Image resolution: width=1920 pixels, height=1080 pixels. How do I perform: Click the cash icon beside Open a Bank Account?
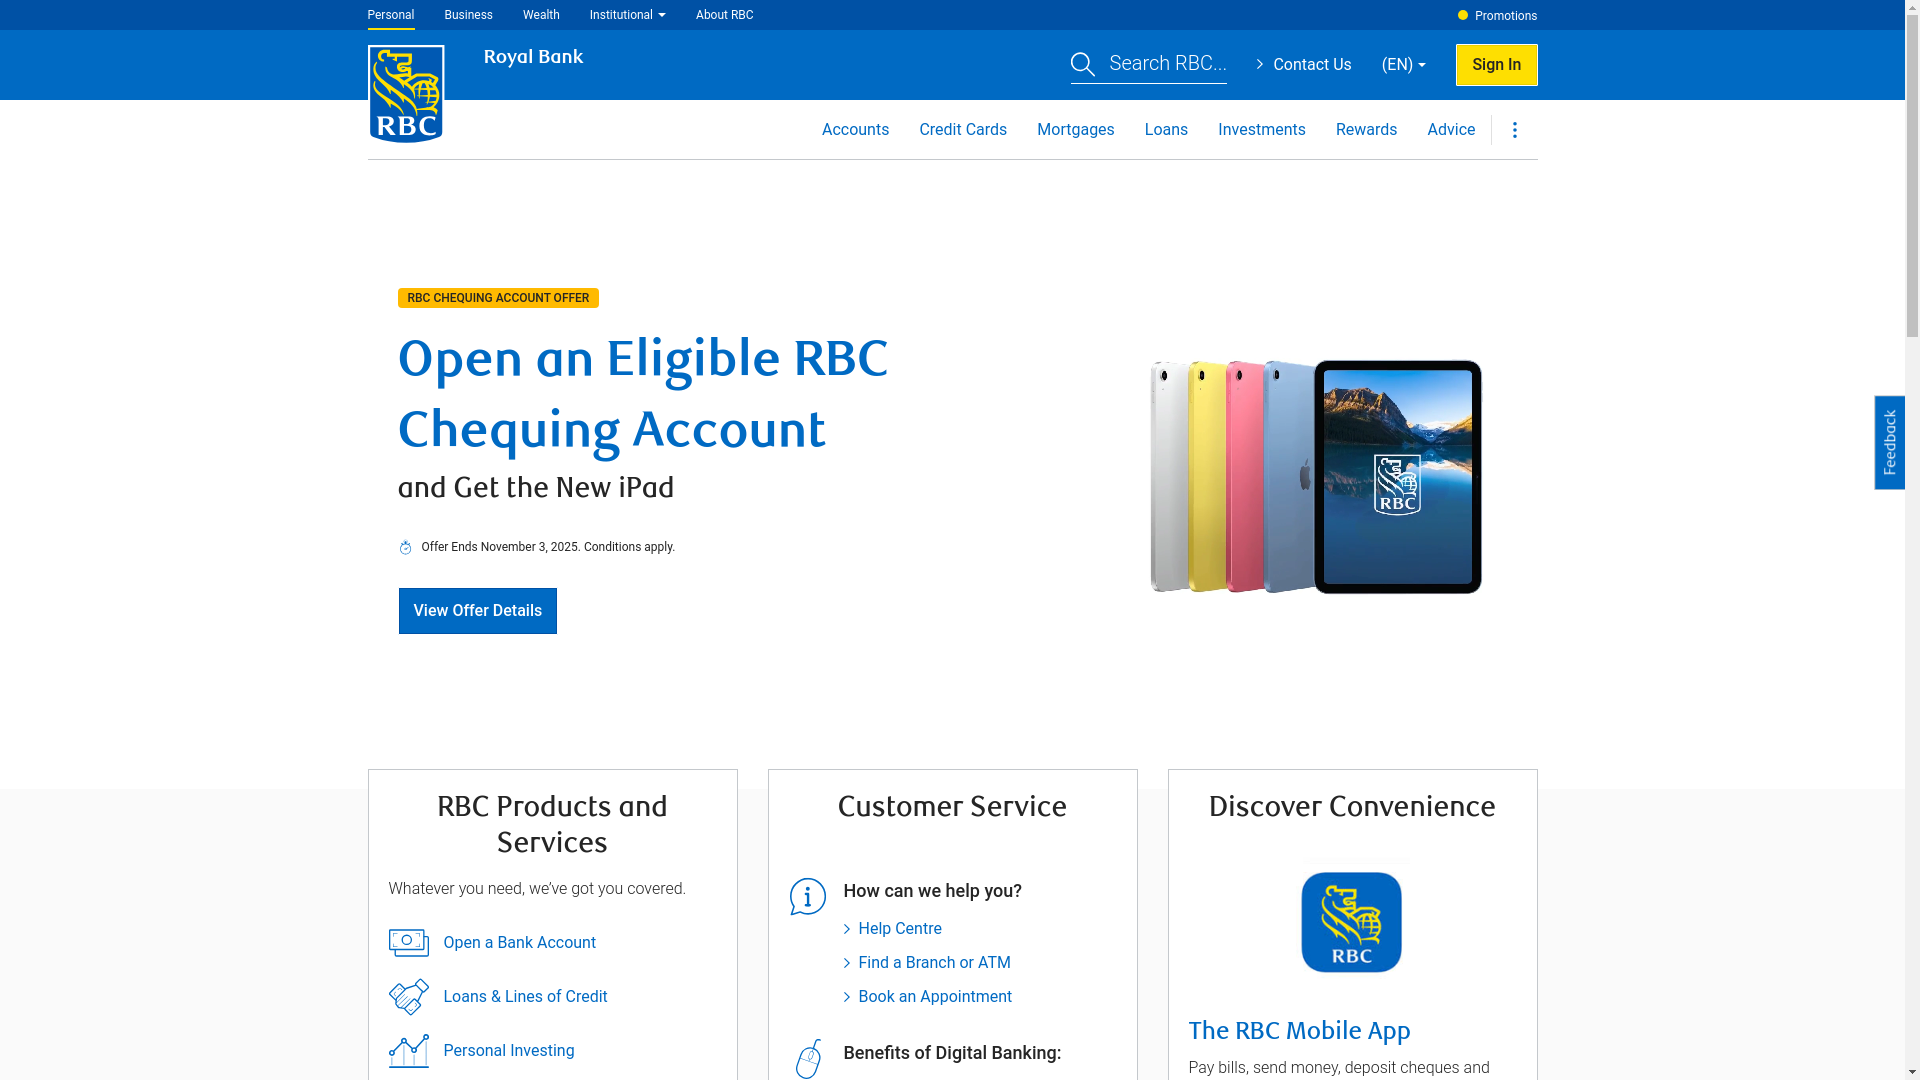[408, 943]
